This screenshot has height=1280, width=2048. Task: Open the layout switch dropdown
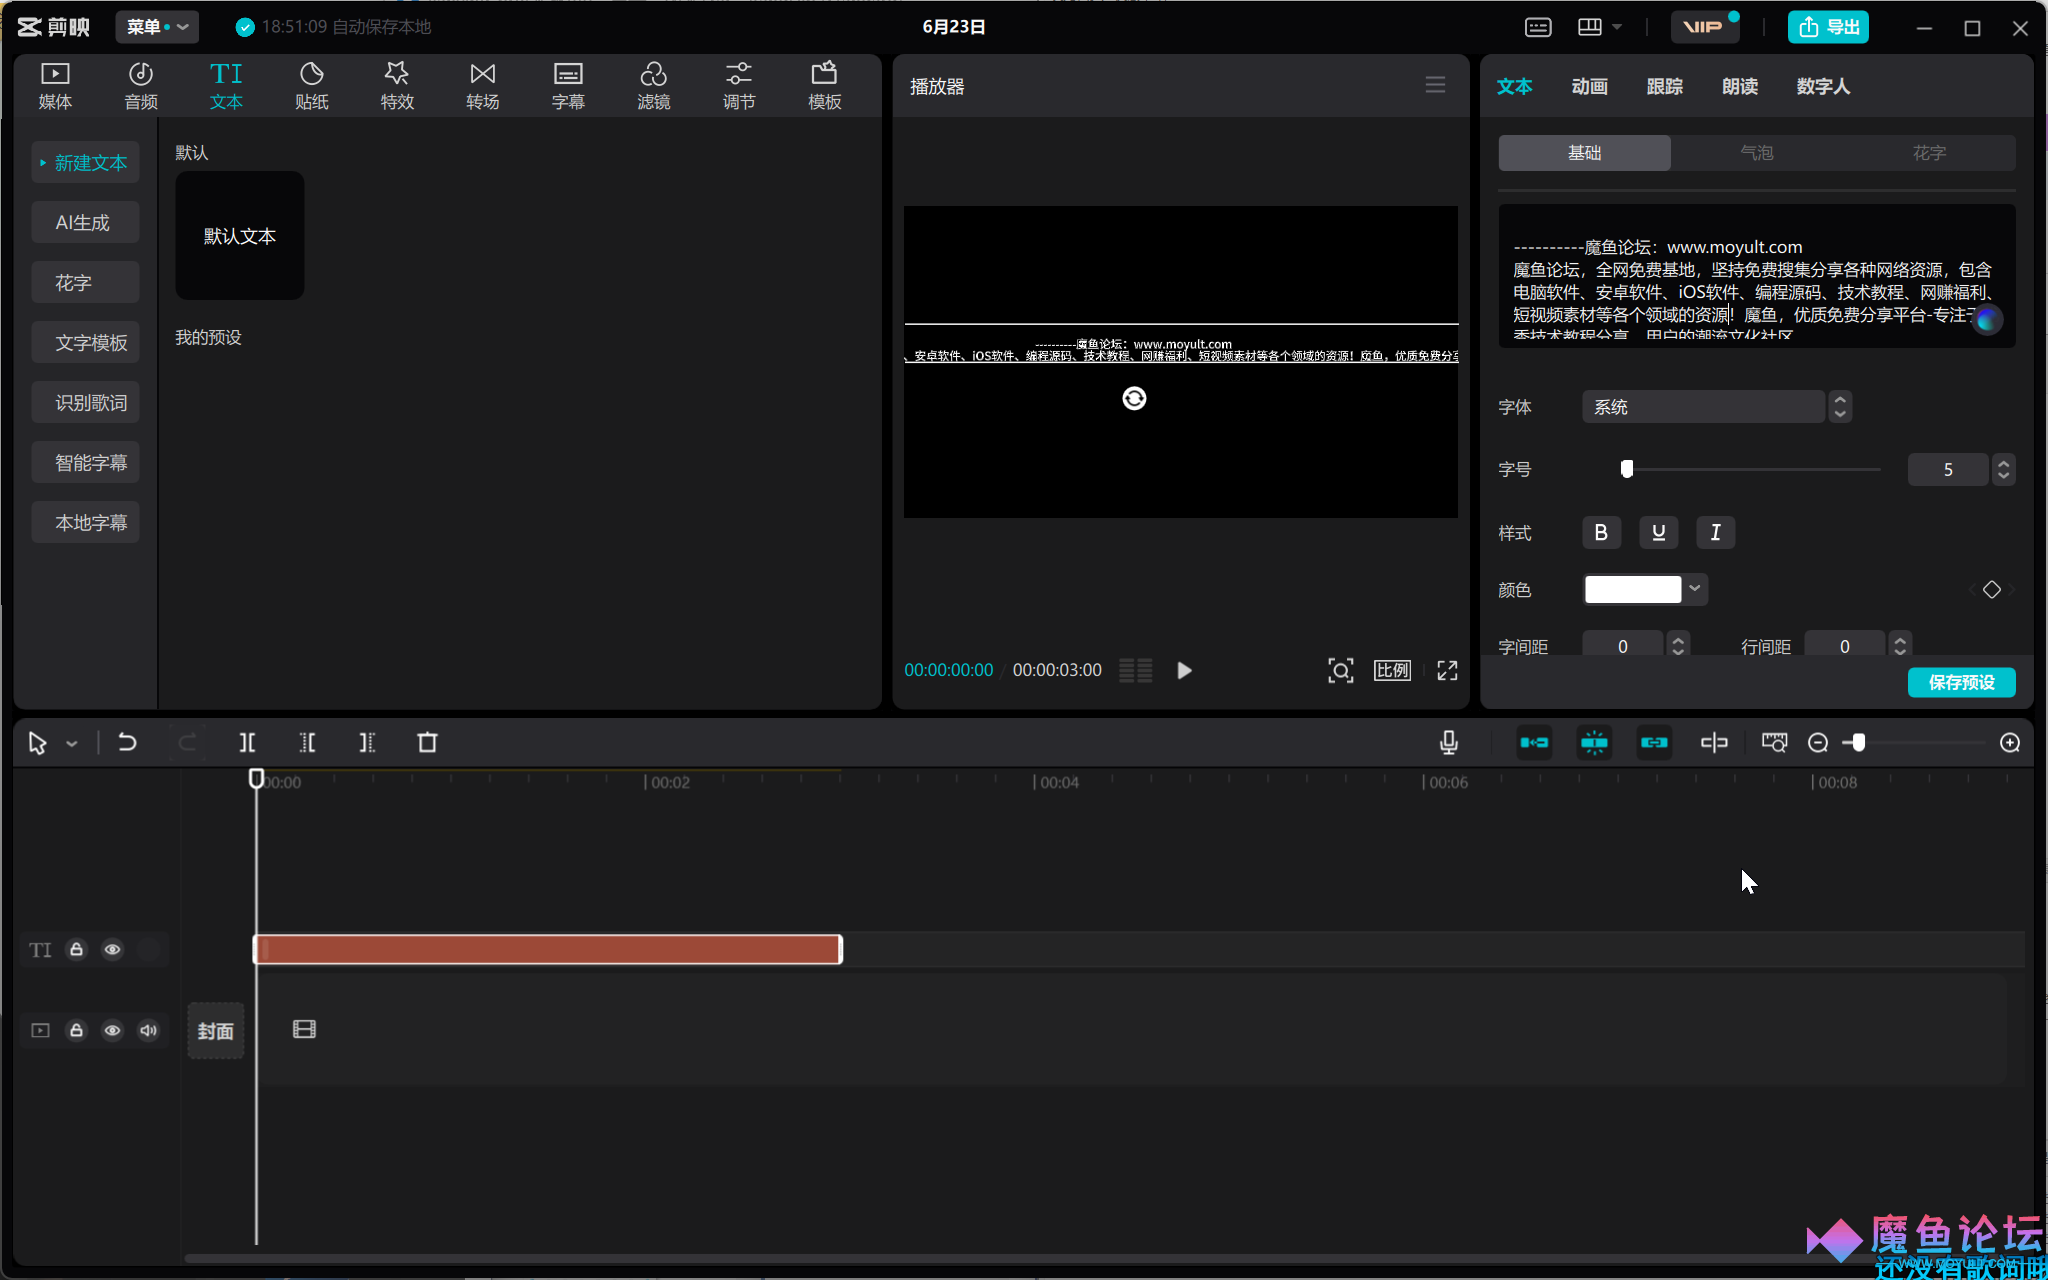pos(1599,27)
